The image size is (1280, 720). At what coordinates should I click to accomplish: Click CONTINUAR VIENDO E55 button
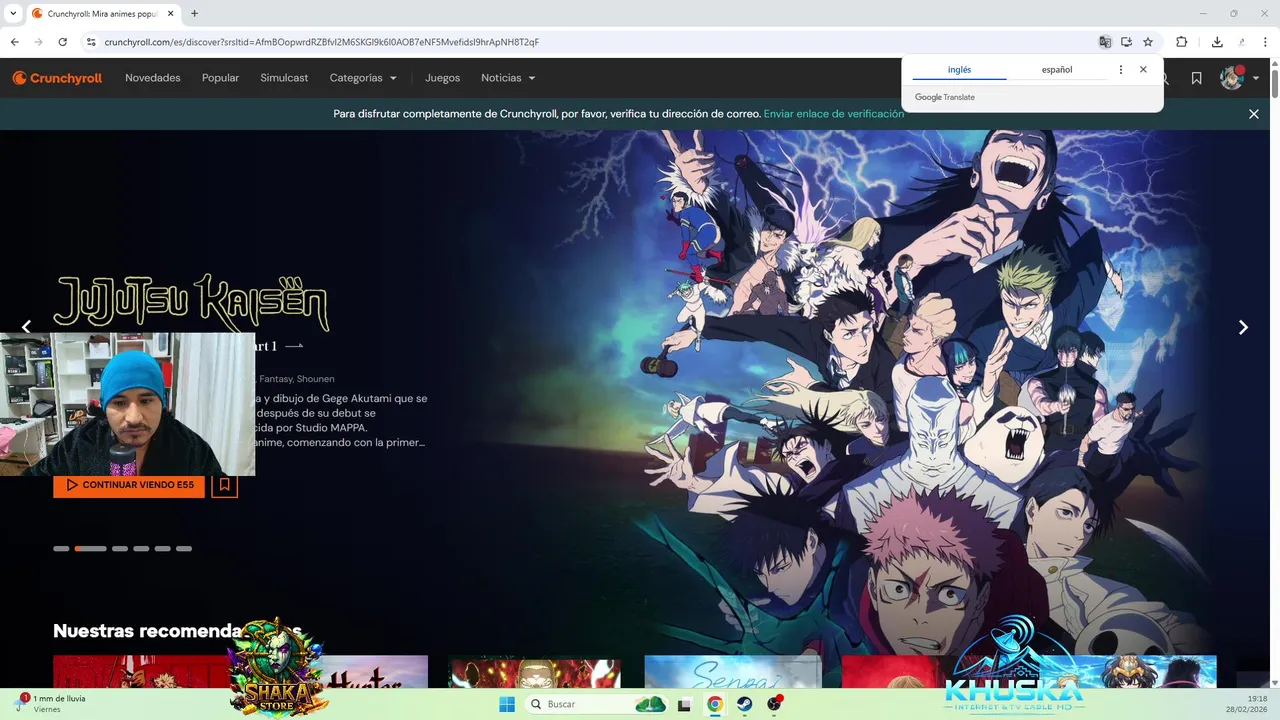pyautogui.click(x=129, y=485)
